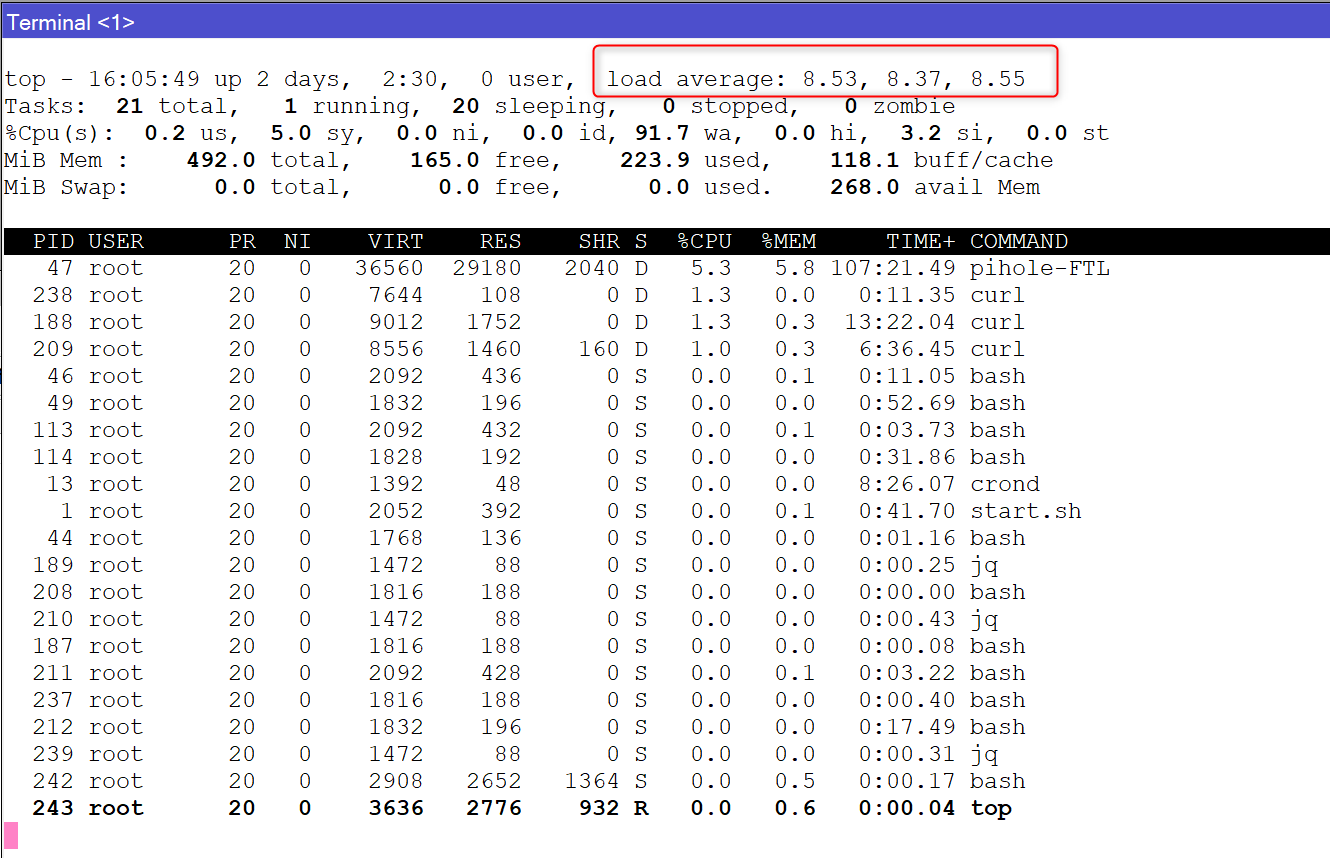Click the "Tasks:" label
This screenshot has width=1330, height=858.
(x=45, y=106)
